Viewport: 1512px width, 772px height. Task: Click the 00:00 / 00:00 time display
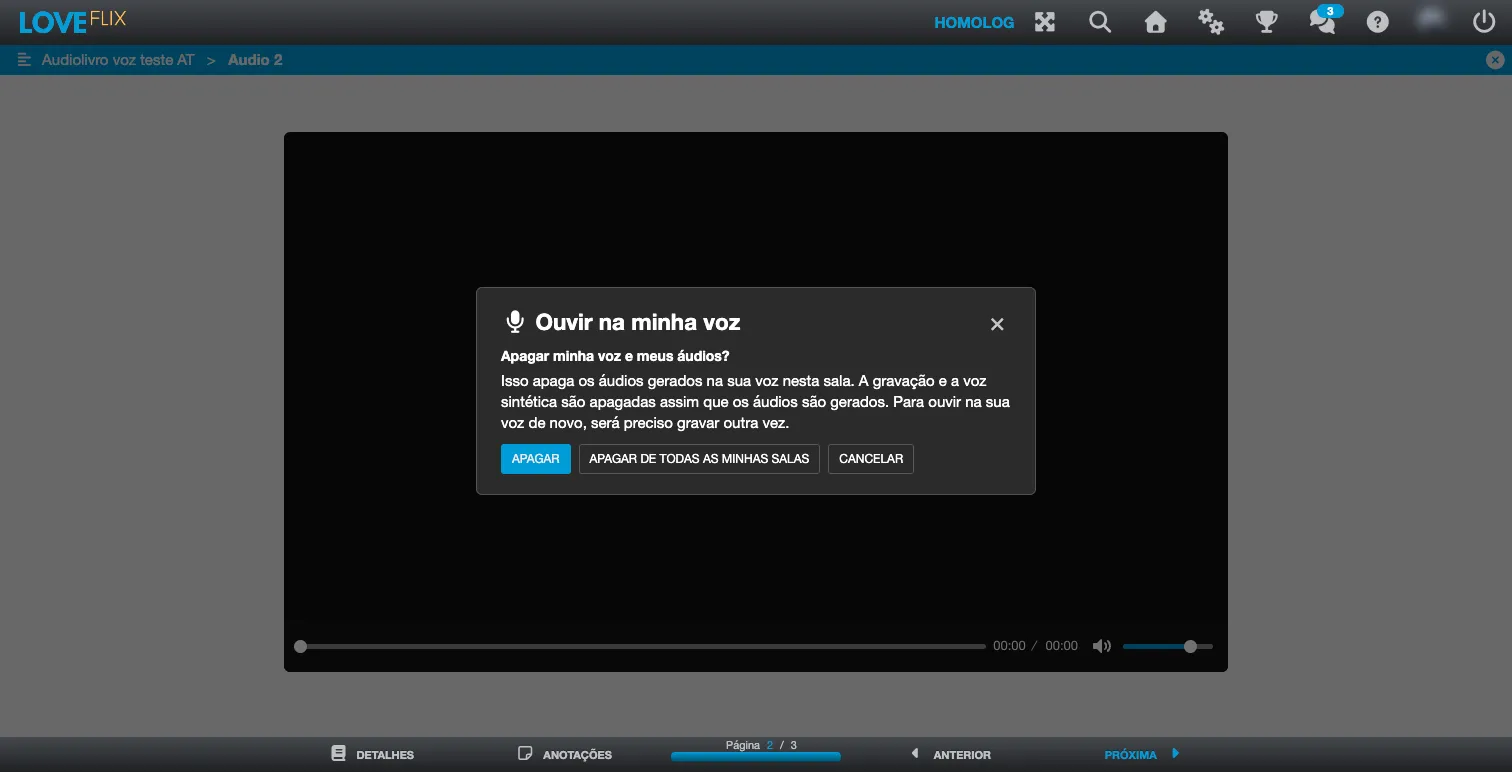[x=1035, y=646]
